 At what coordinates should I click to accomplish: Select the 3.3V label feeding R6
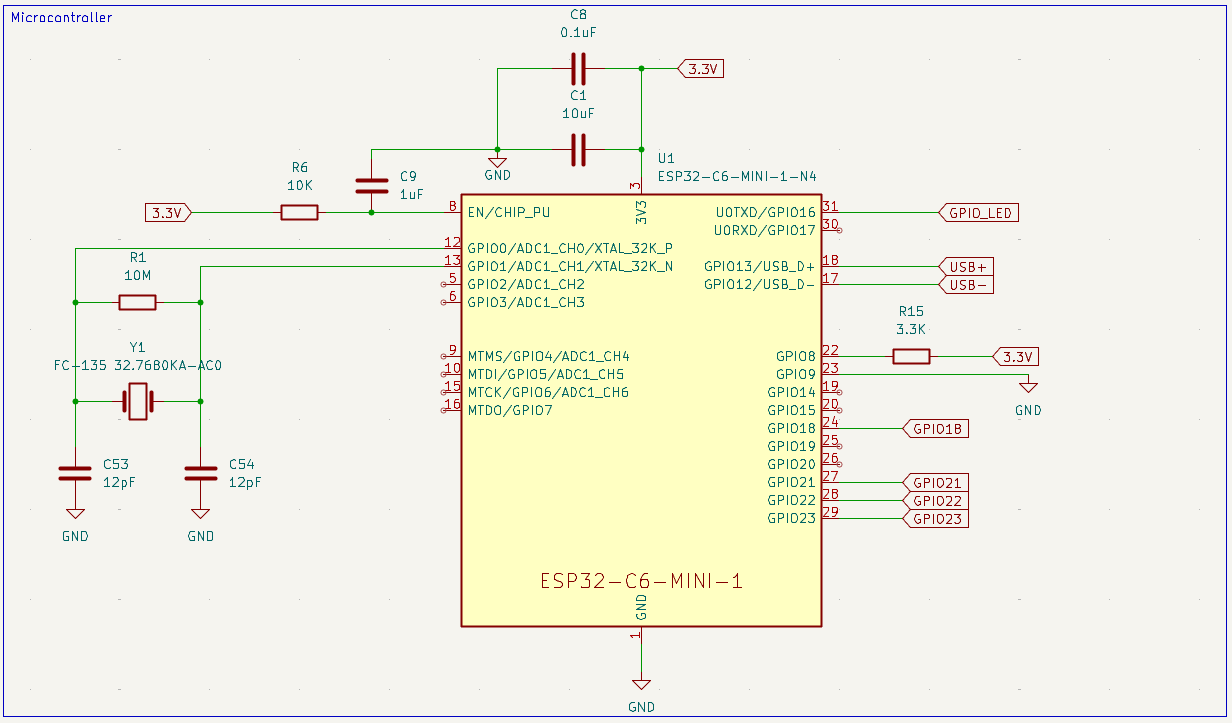168,212
